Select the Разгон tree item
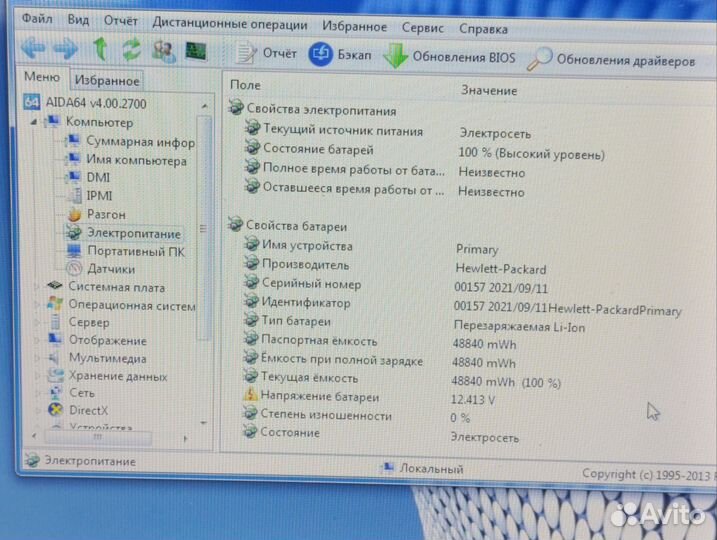The image size is (717, 540). click(x=96, y=214)
